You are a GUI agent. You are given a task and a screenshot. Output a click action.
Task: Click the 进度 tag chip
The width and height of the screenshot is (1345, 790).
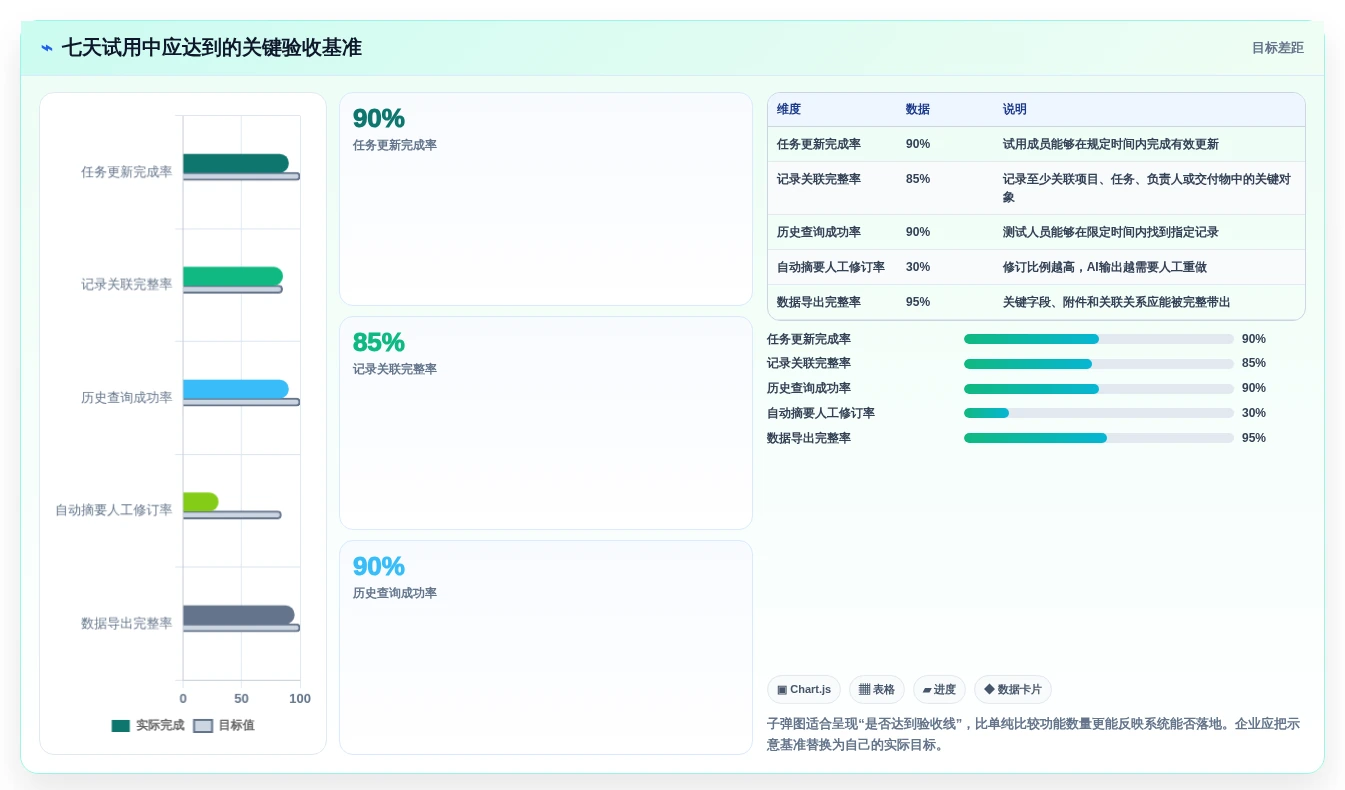(x=939, y=690)
